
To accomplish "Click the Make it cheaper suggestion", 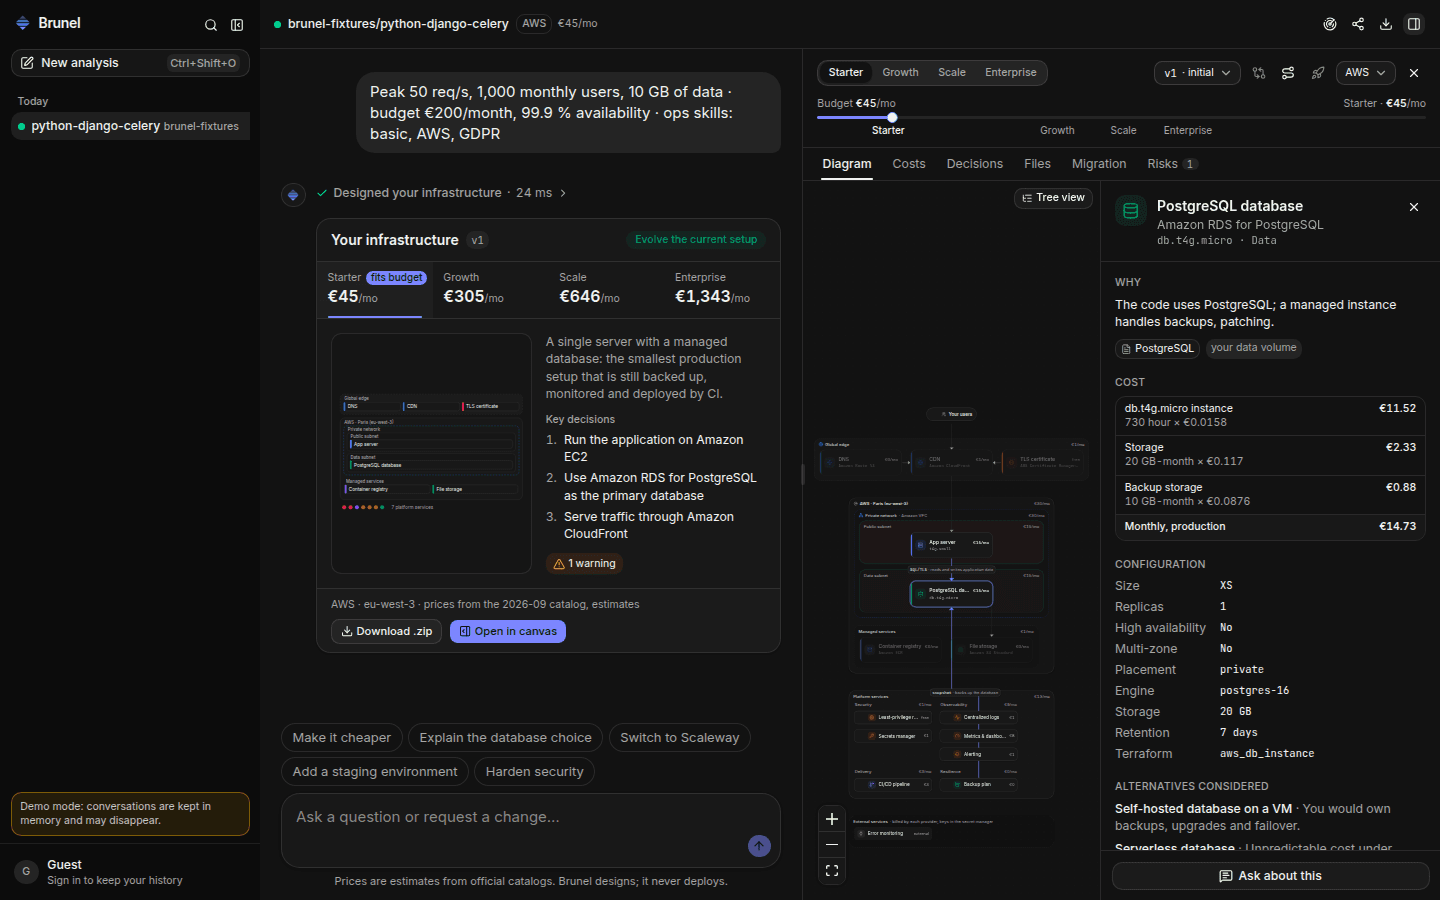I will click(342, 738).
